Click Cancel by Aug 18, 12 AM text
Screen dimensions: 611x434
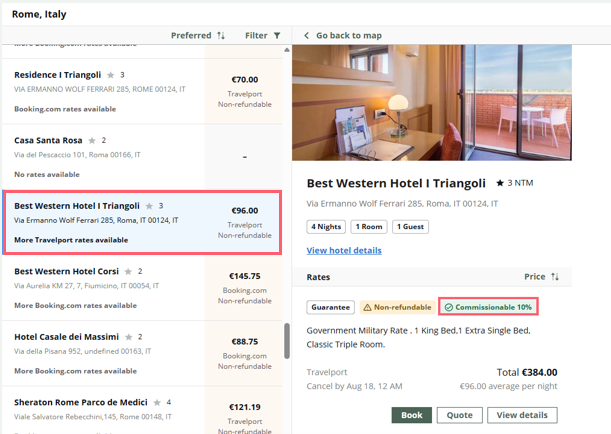click(x=354, y=386)
